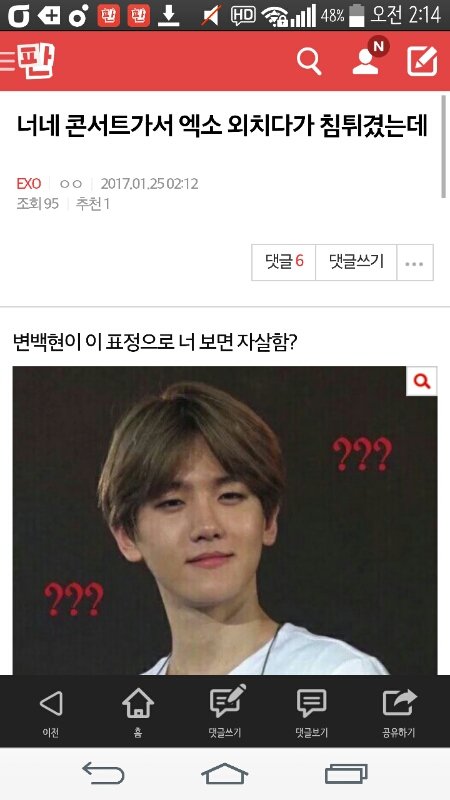Click the 댓글쓰기 button below the post info
450x800 pixels.
click(x=356, y=262)
